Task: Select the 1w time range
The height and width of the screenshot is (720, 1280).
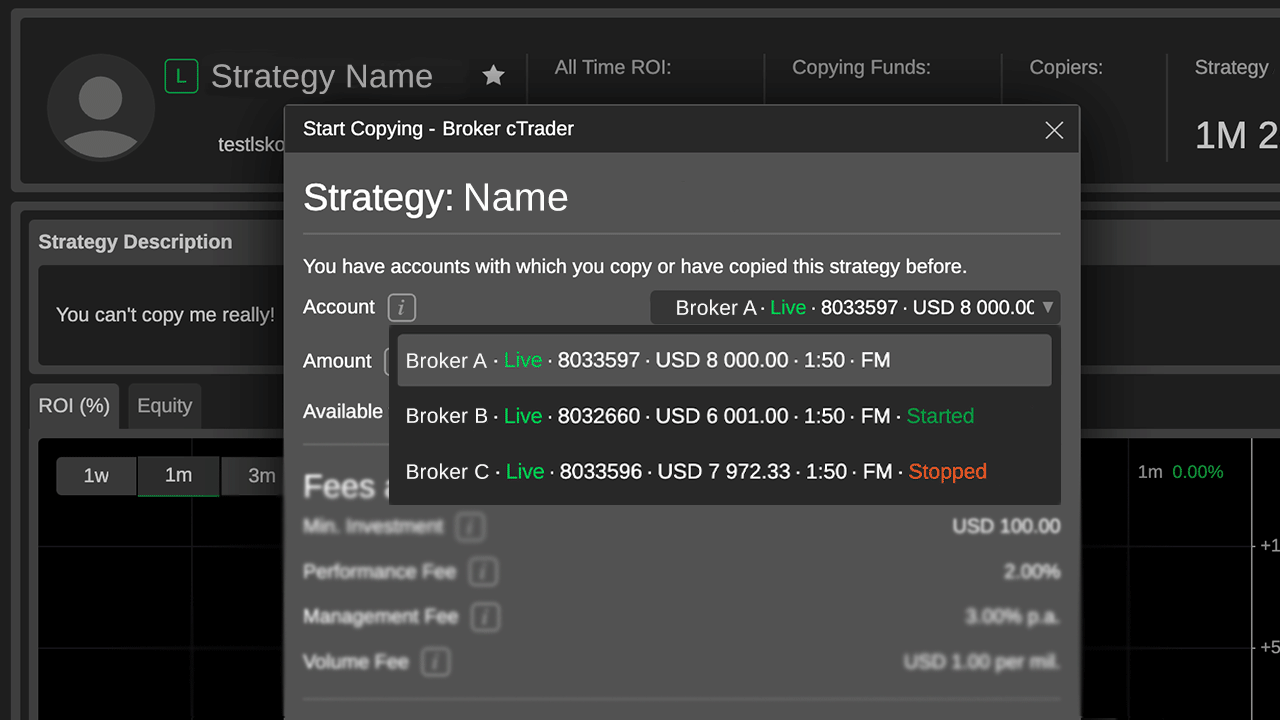Action: [96, 476]
